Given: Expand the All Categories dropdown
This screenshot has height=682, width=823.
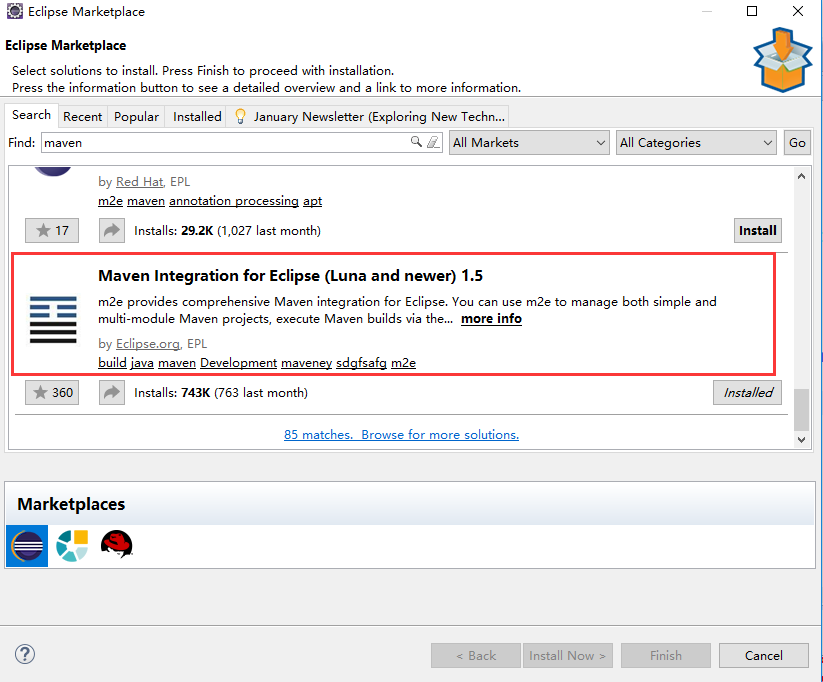Looking at the screenshot, I should 696,142.
